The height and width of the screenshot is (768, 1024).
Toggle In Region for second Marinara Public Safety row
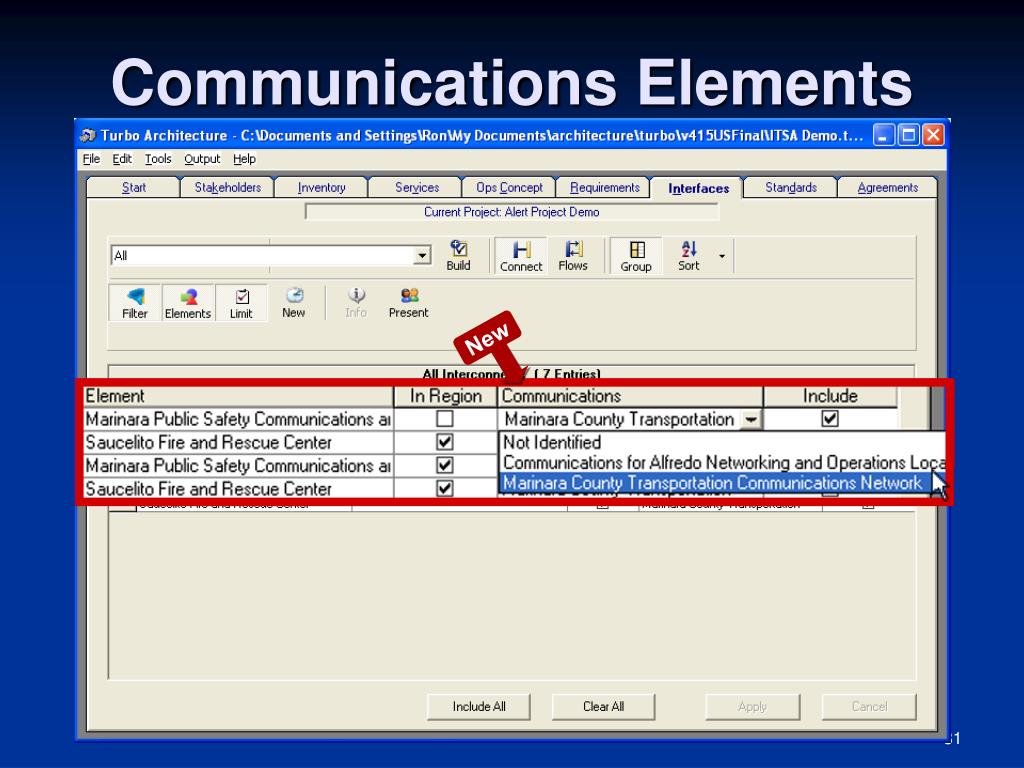pyautogui.click(x=445, y=465)
